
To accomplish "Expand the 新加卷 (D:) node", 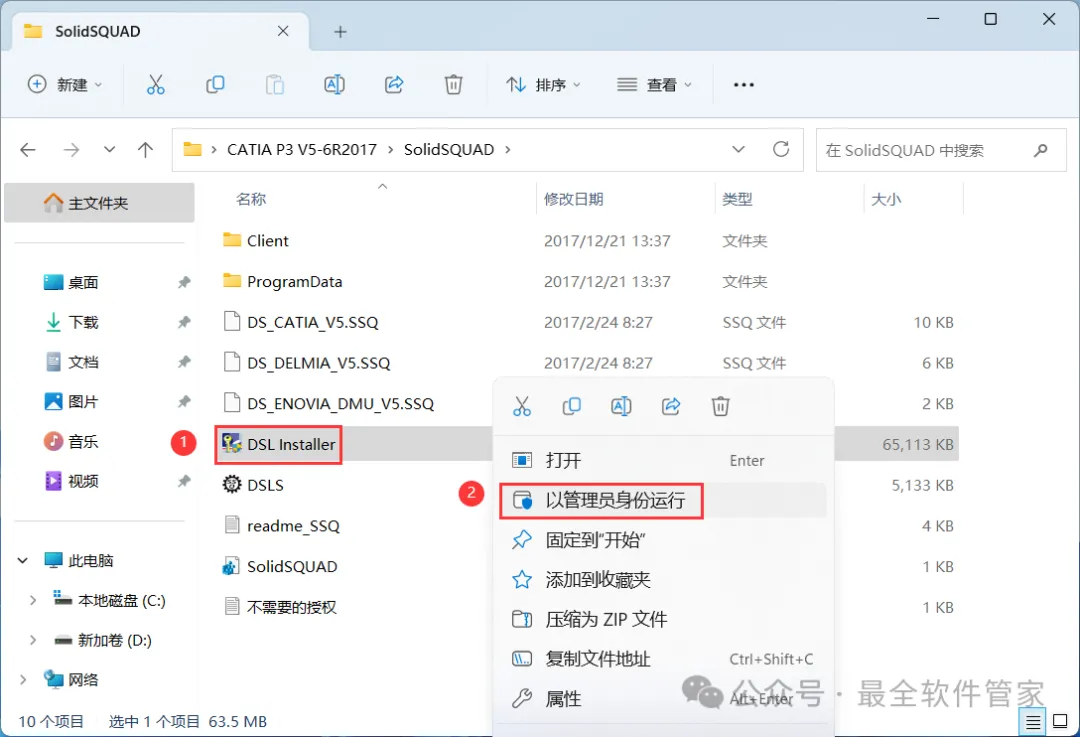I will [32, 641].
